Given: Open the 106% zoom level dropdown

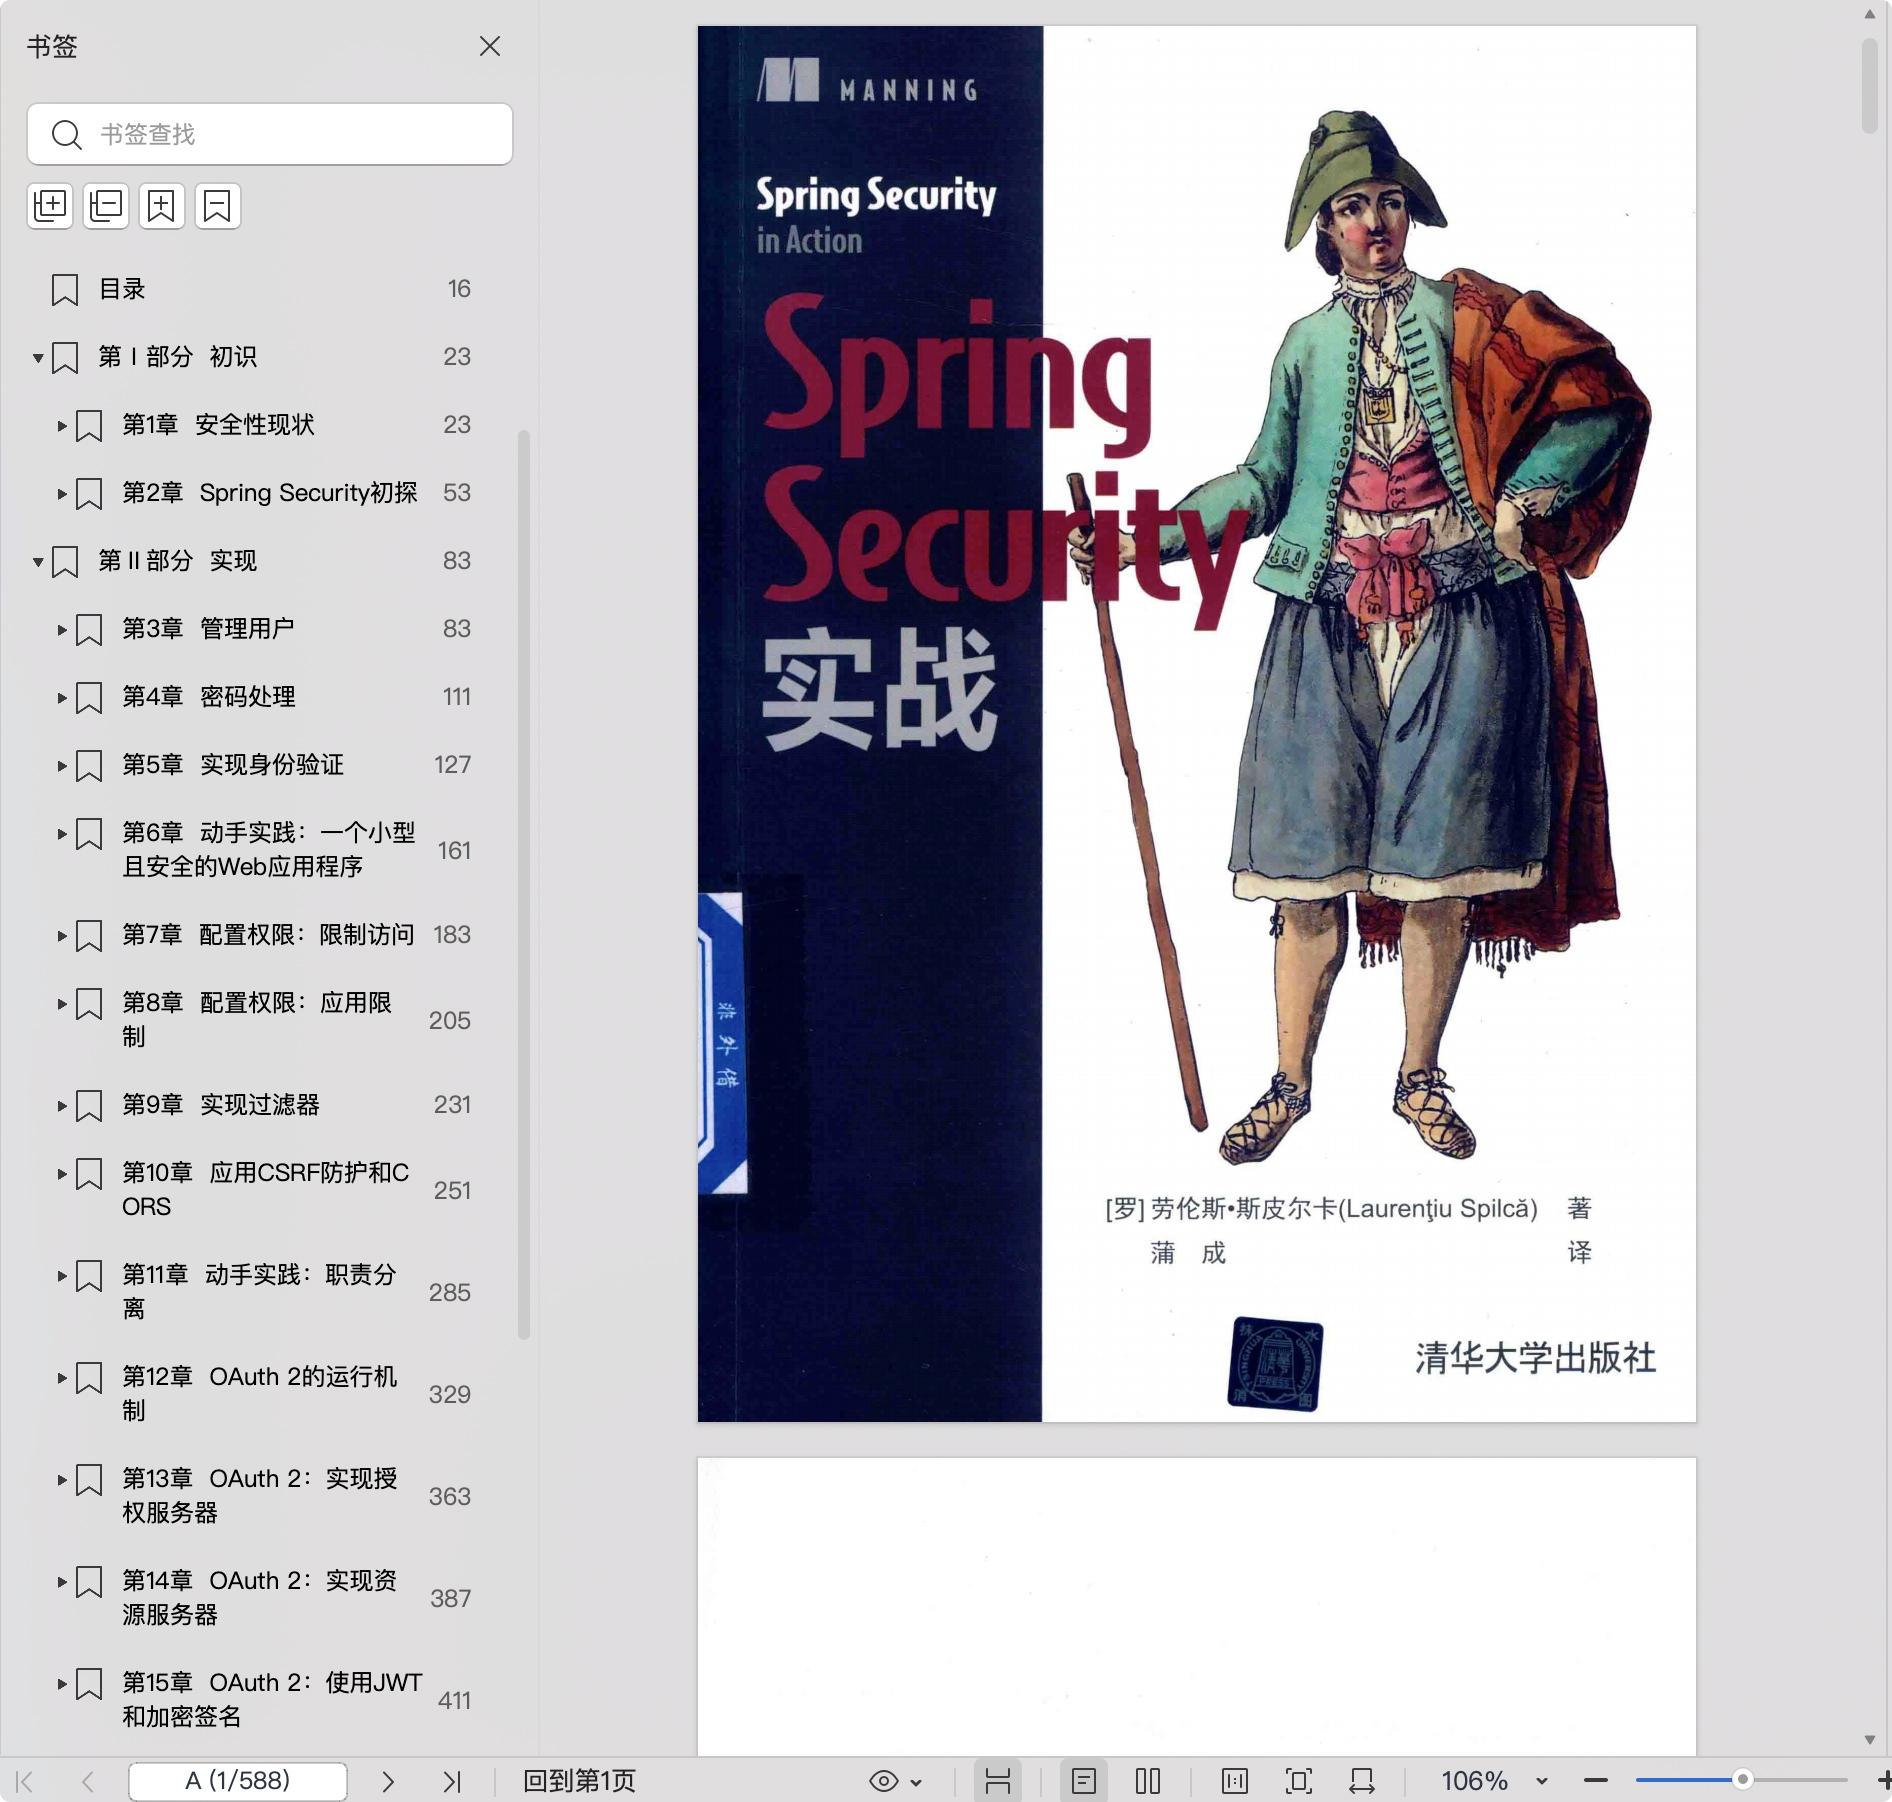Looking at the screenshot, I should click(1541, 1781).
